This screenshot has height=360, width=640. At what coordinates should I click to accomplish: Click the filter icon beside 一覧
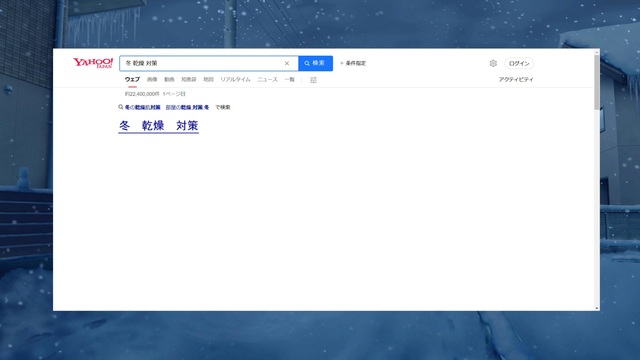pyautogui.click(x=313, y=80)
